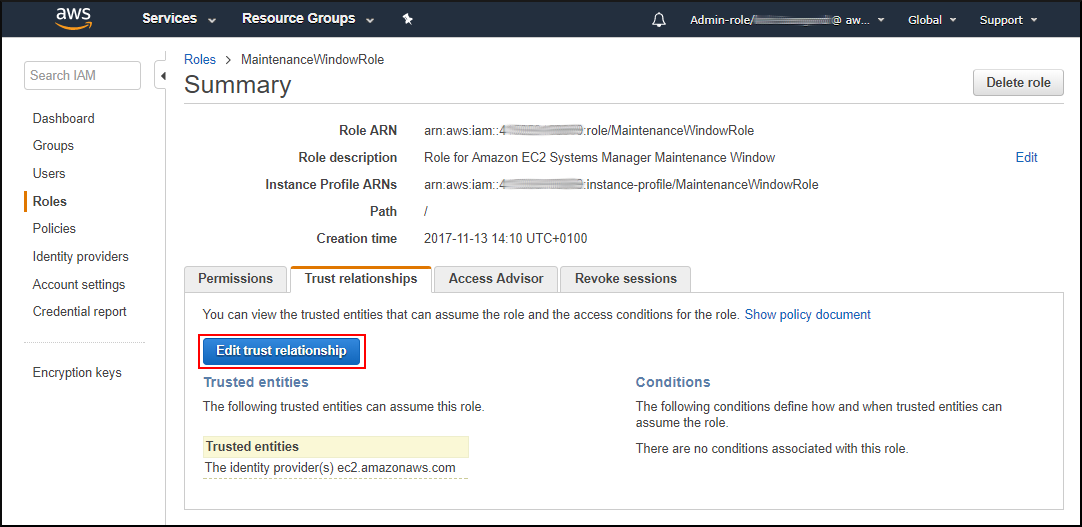Click the Delete role button
The width and height of the screenshot is (1082, 527).
(1018, 83)
